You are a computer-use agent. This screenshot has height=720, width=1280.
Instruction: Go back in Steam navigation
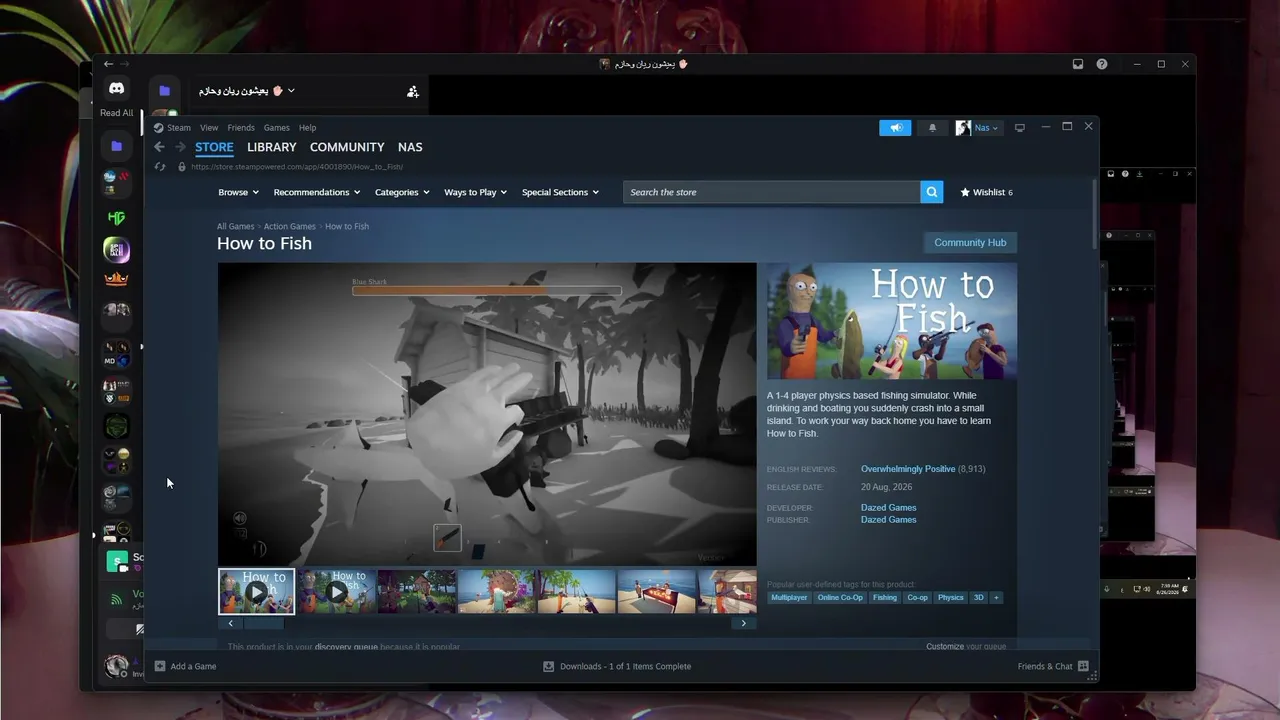point(159,147)
